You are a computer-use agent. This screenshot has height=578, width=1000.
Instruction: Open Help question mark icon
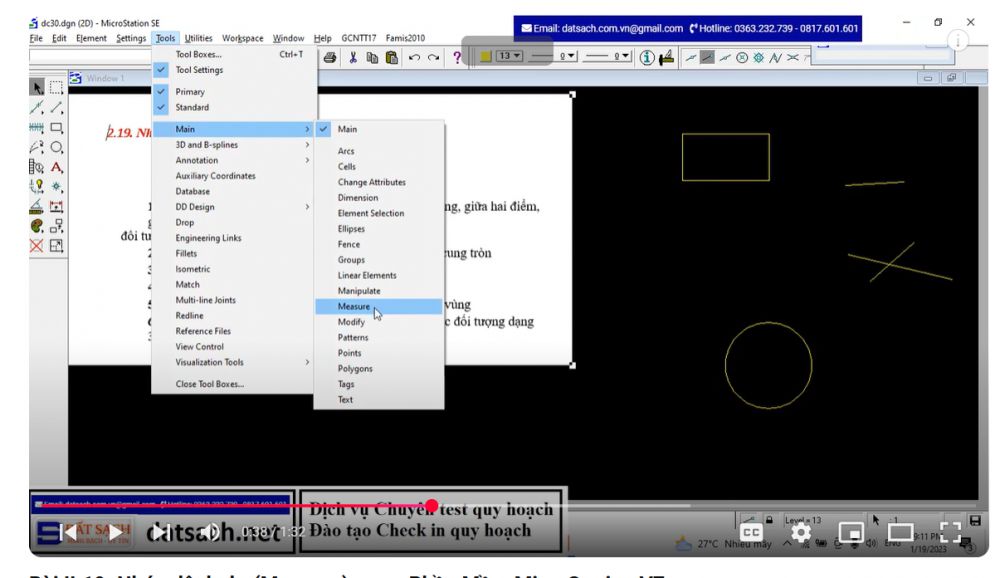coord(457,59)
